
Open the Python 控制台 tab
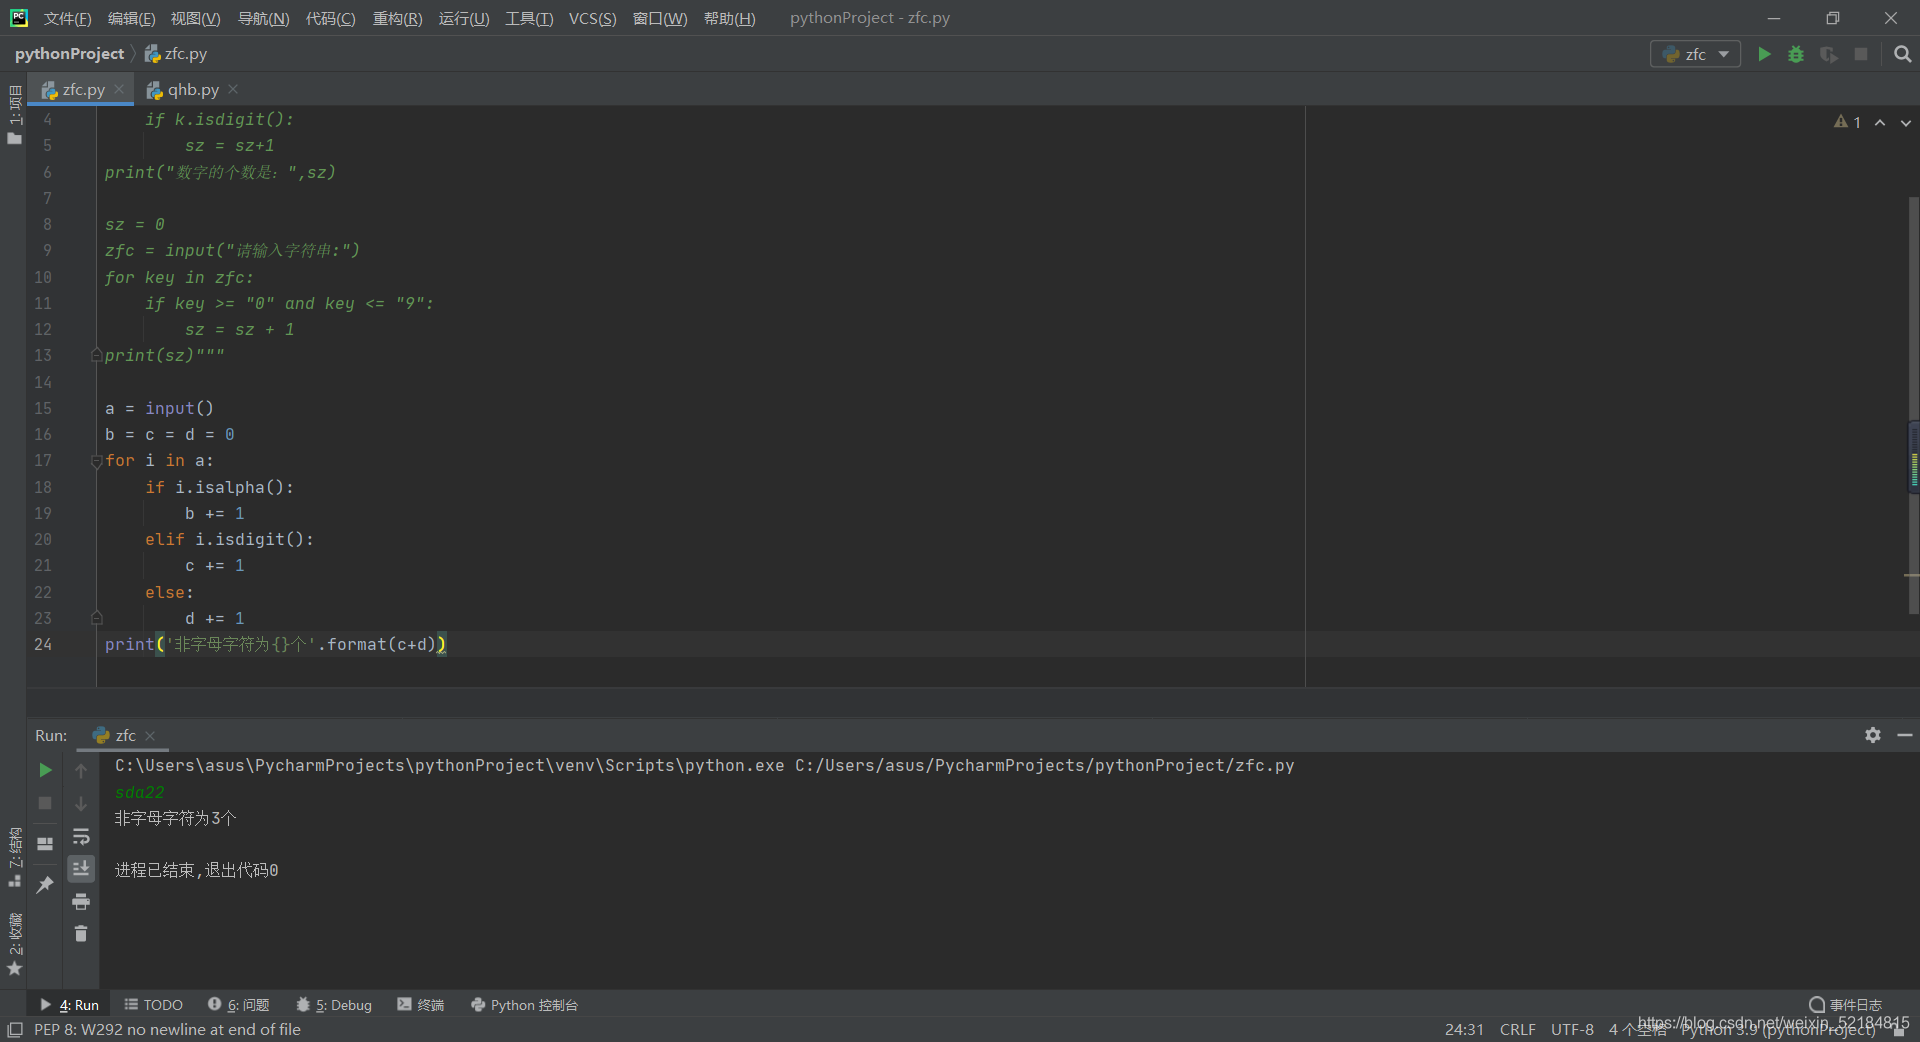tap(524, 1005)
